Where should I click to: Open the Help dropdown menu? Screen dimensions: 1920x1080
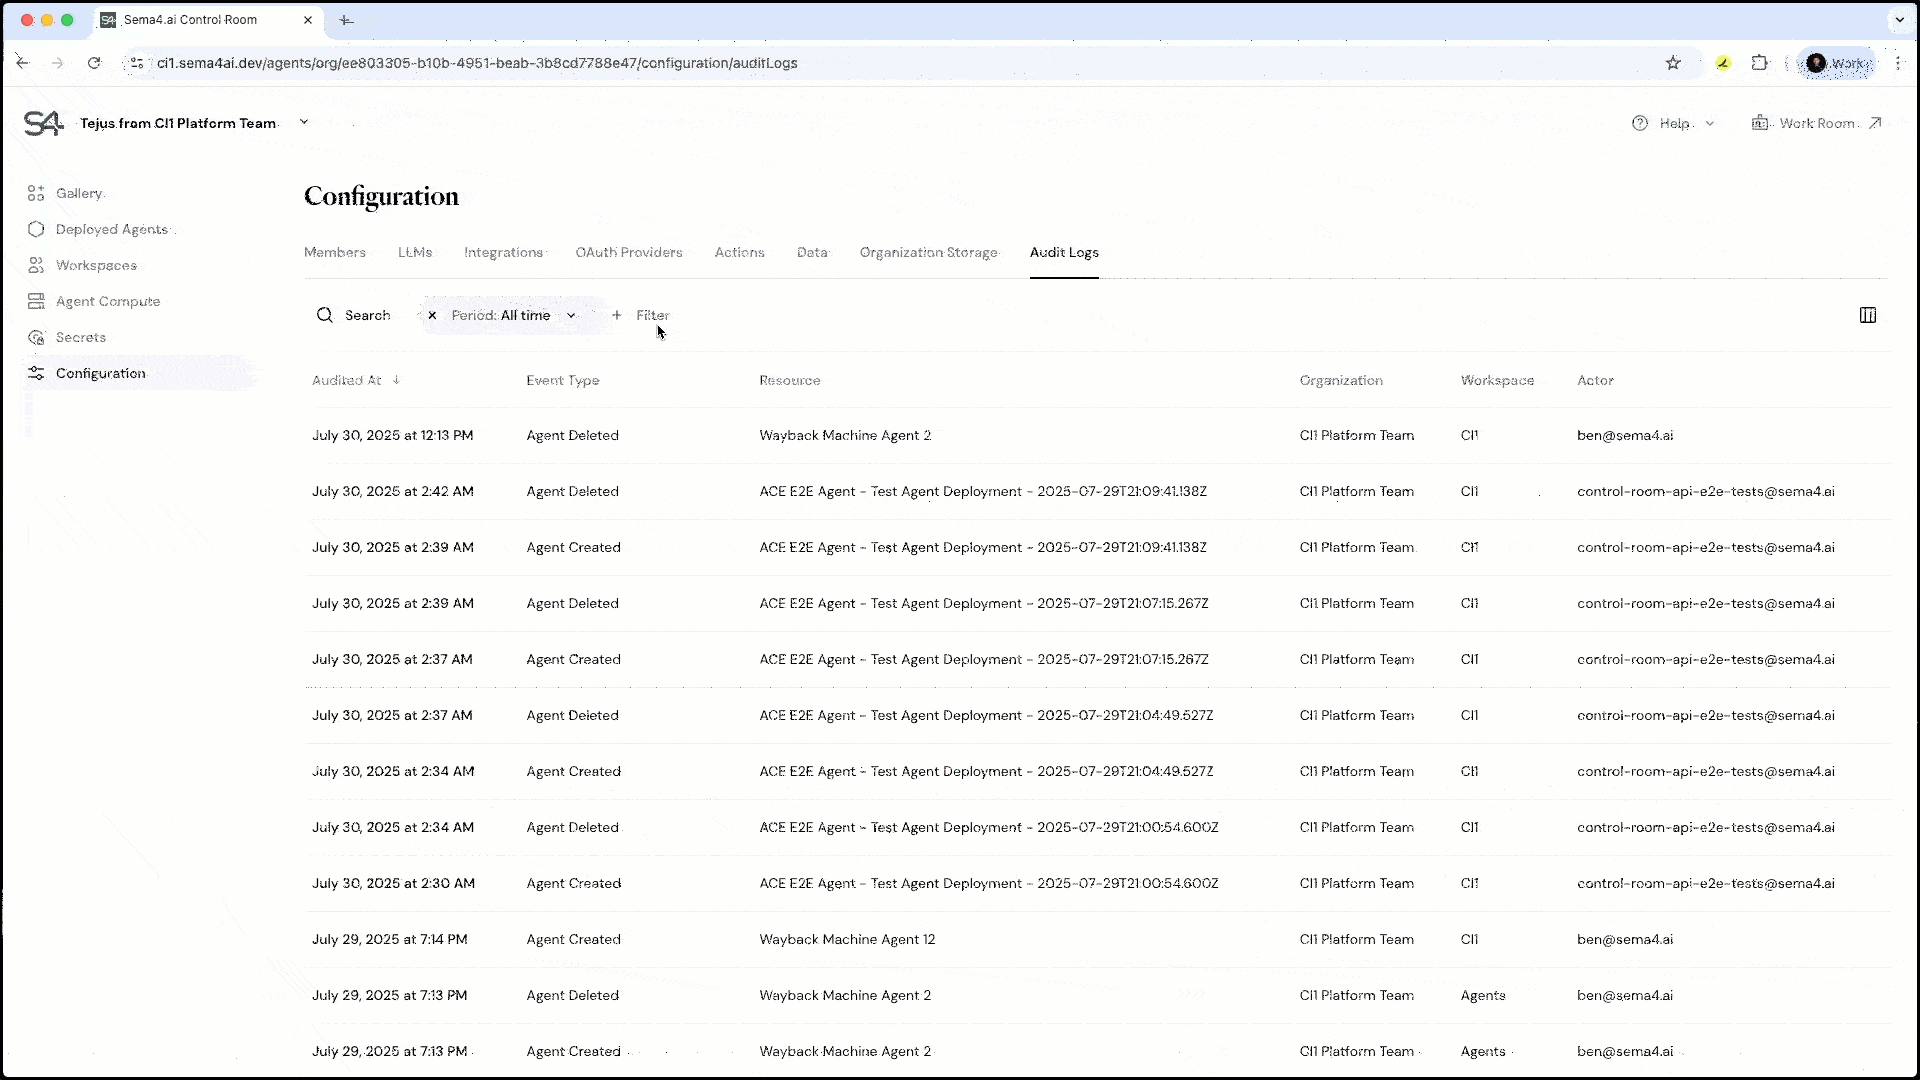(x=1674, y=123)
